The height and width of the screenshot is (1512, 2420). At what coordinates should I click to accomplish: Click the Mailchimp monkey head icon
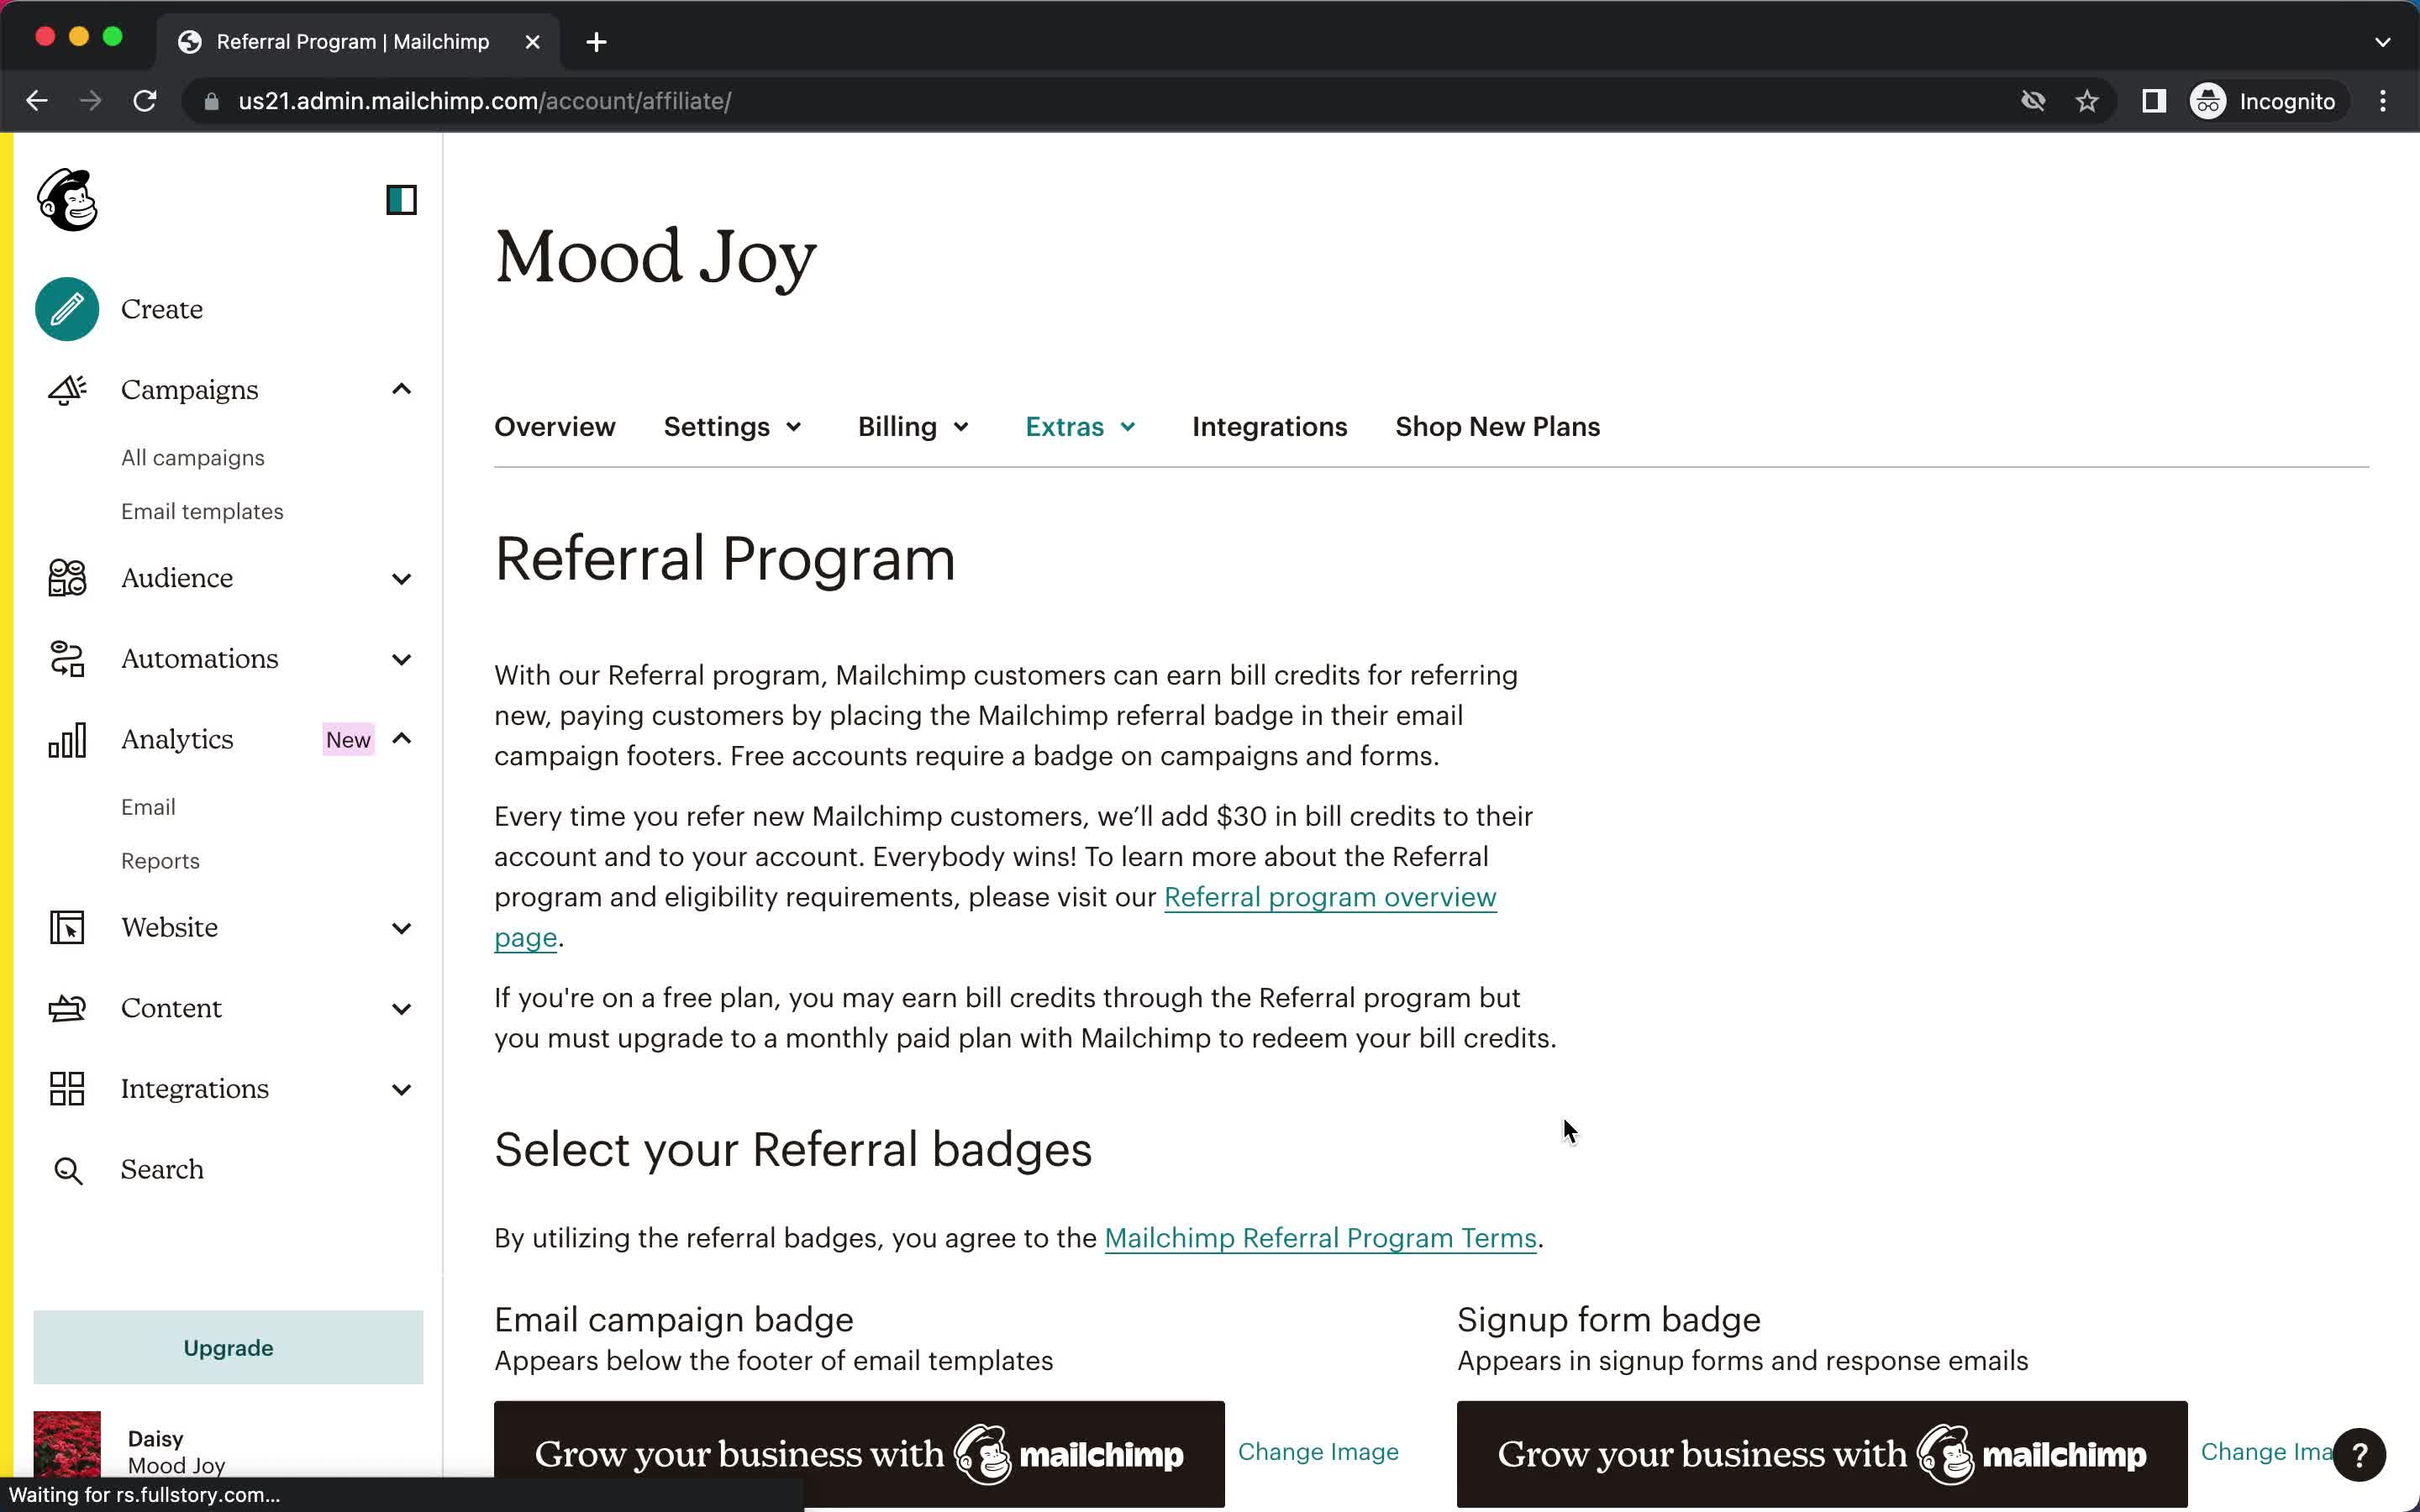pos(68,198)
